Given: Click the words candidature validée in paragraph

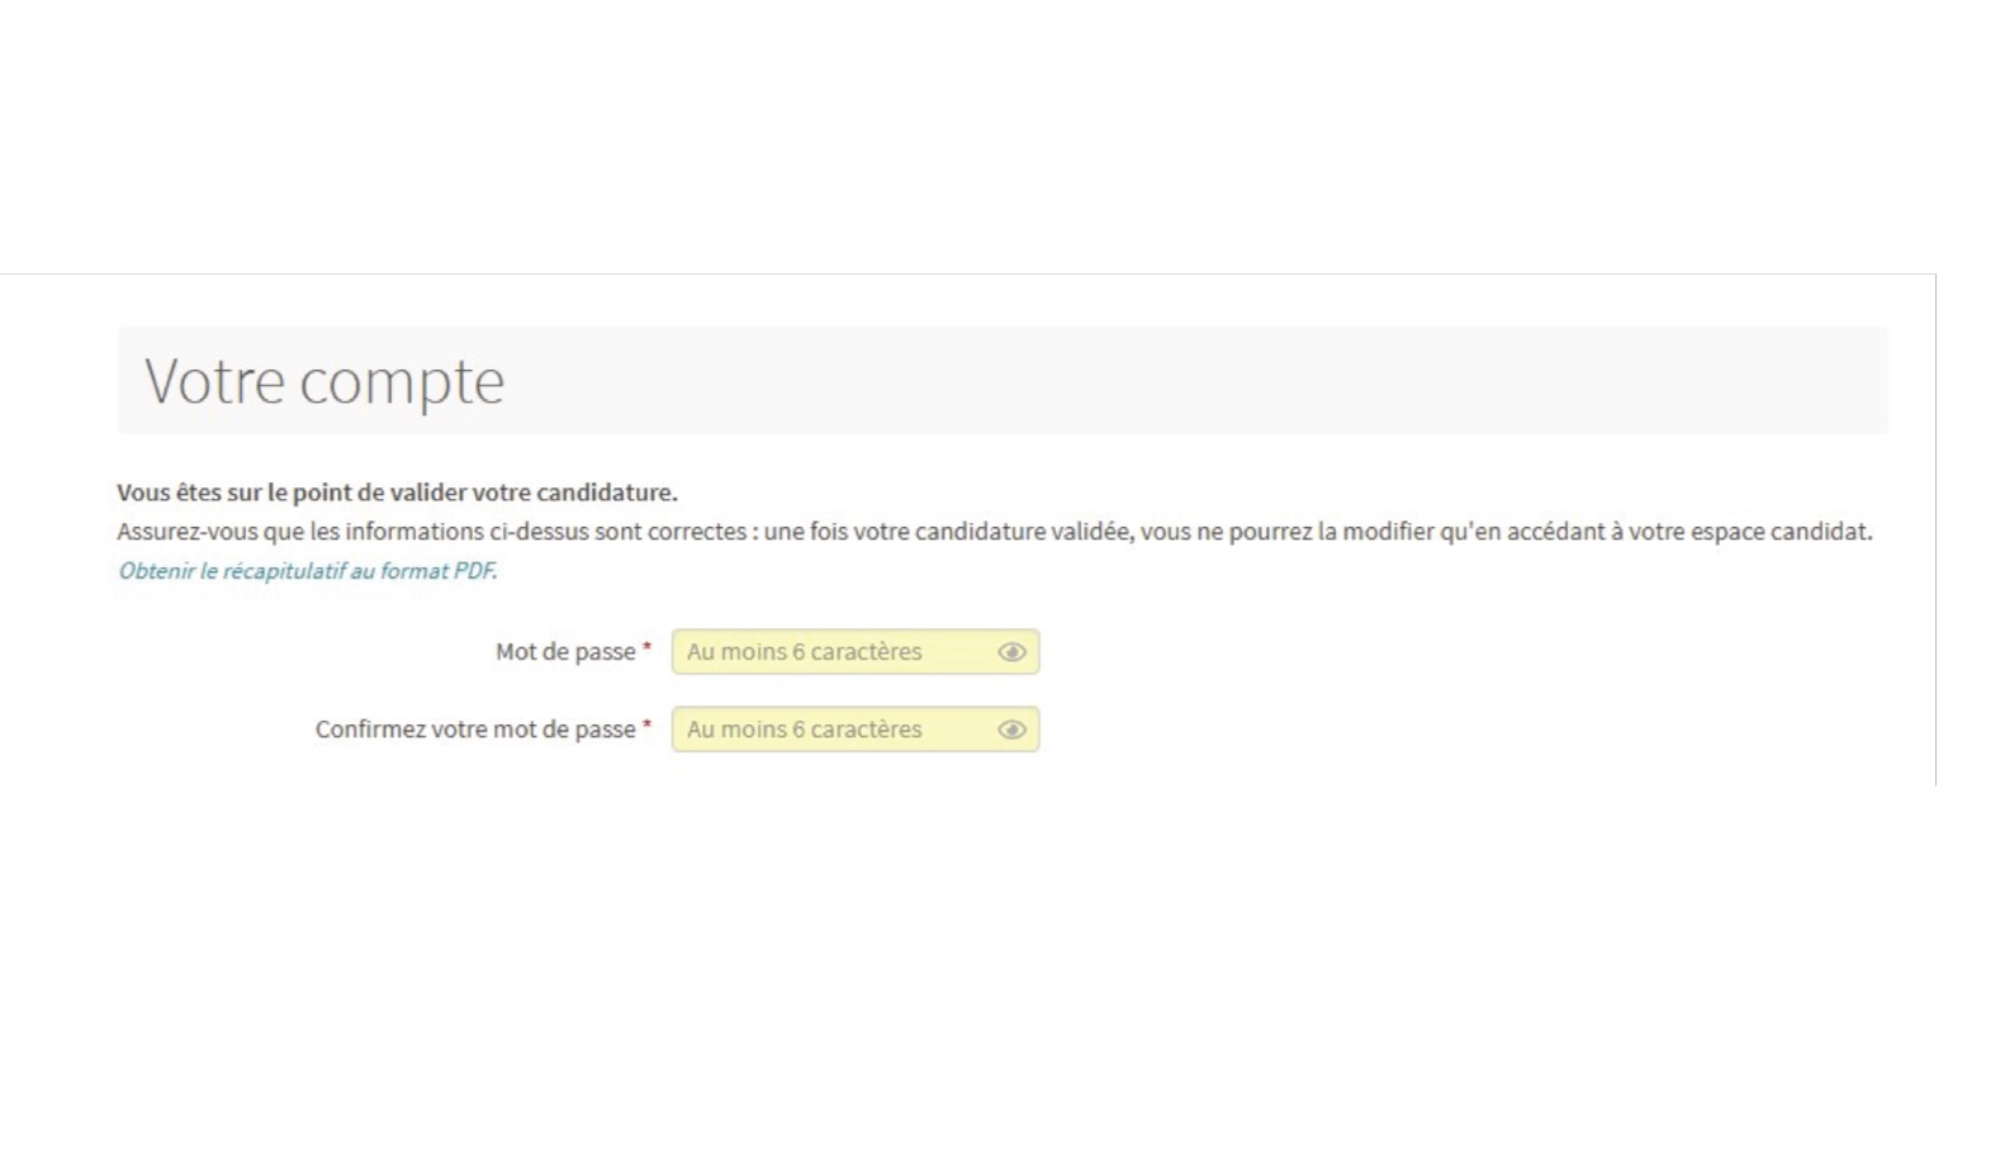Looking at the screenshot, I should tap(1023, 532).
